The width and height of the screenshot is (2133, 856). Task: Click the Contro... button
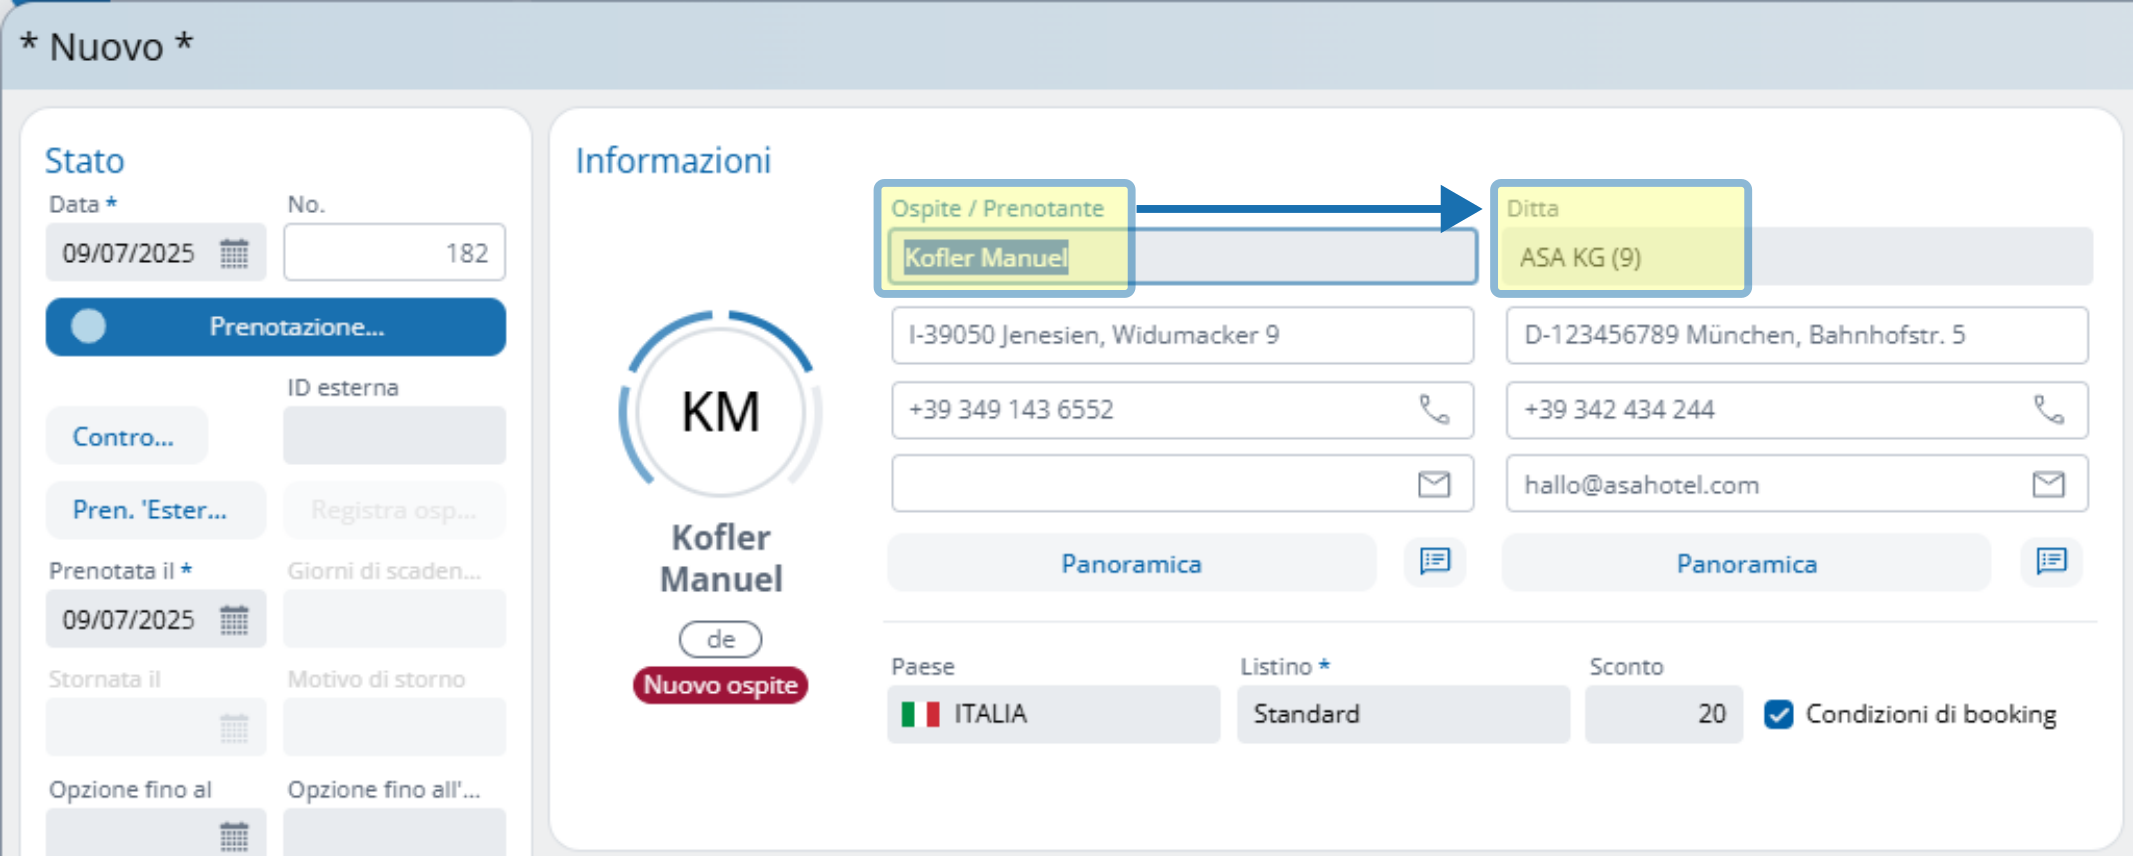(x=125, y=437)
